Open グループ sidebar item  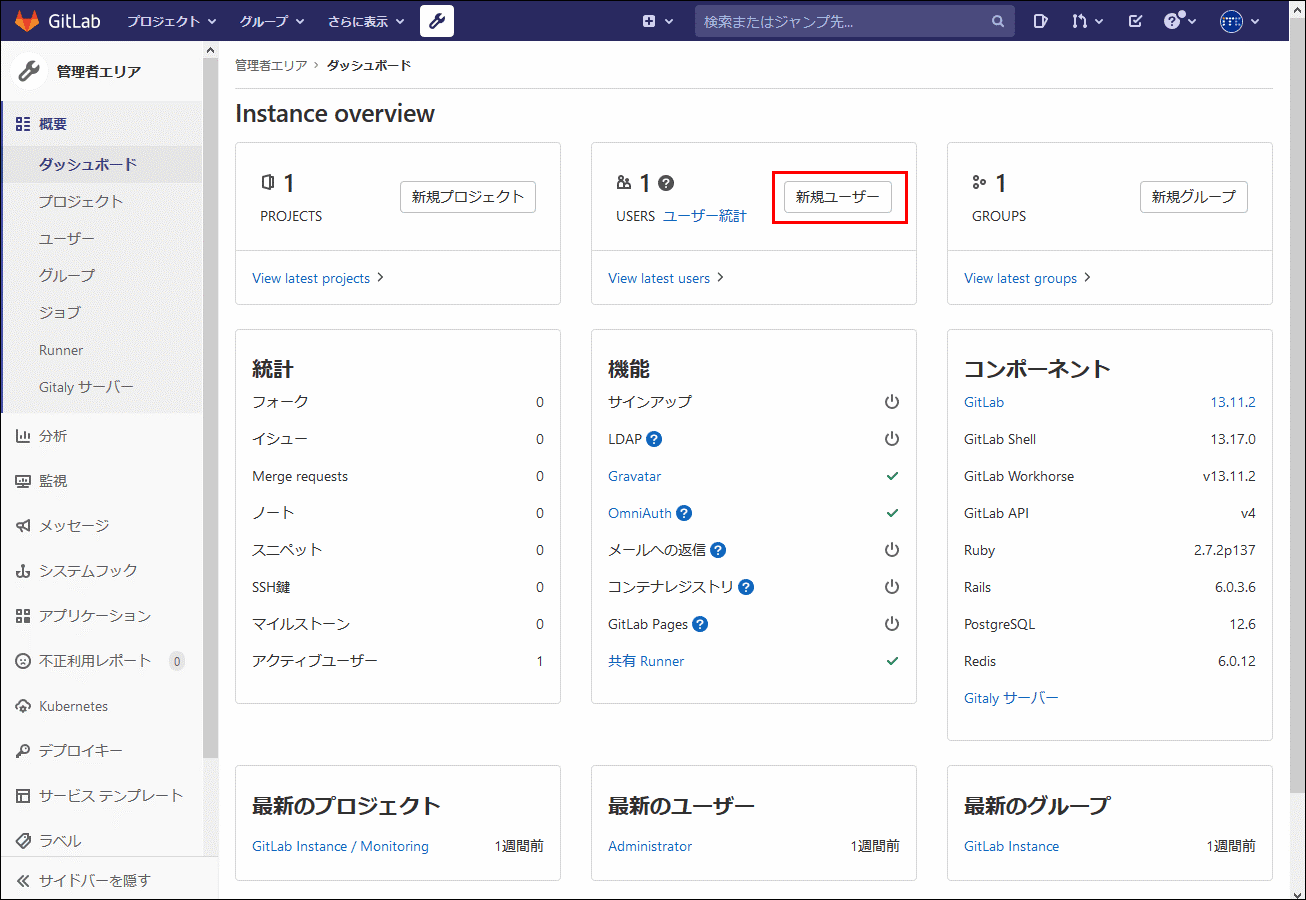pyautogui.click(x=101, y=275)
